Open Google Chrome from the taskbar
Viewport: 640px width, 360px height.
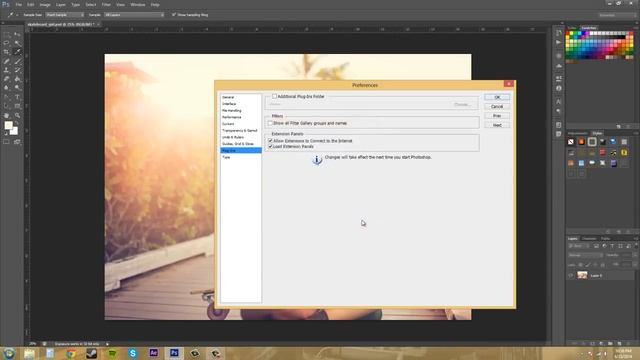coord(71,353)
